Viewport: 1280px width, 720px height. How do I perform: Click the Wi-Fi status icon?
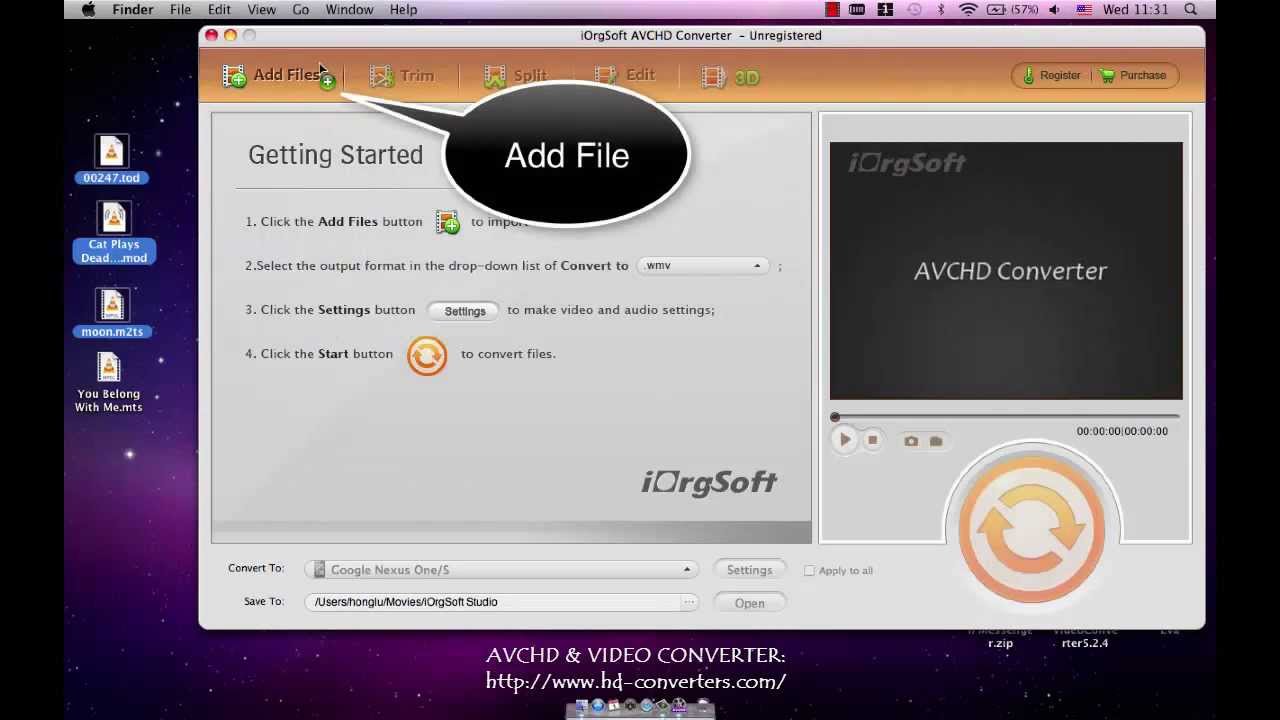[967, 10]
